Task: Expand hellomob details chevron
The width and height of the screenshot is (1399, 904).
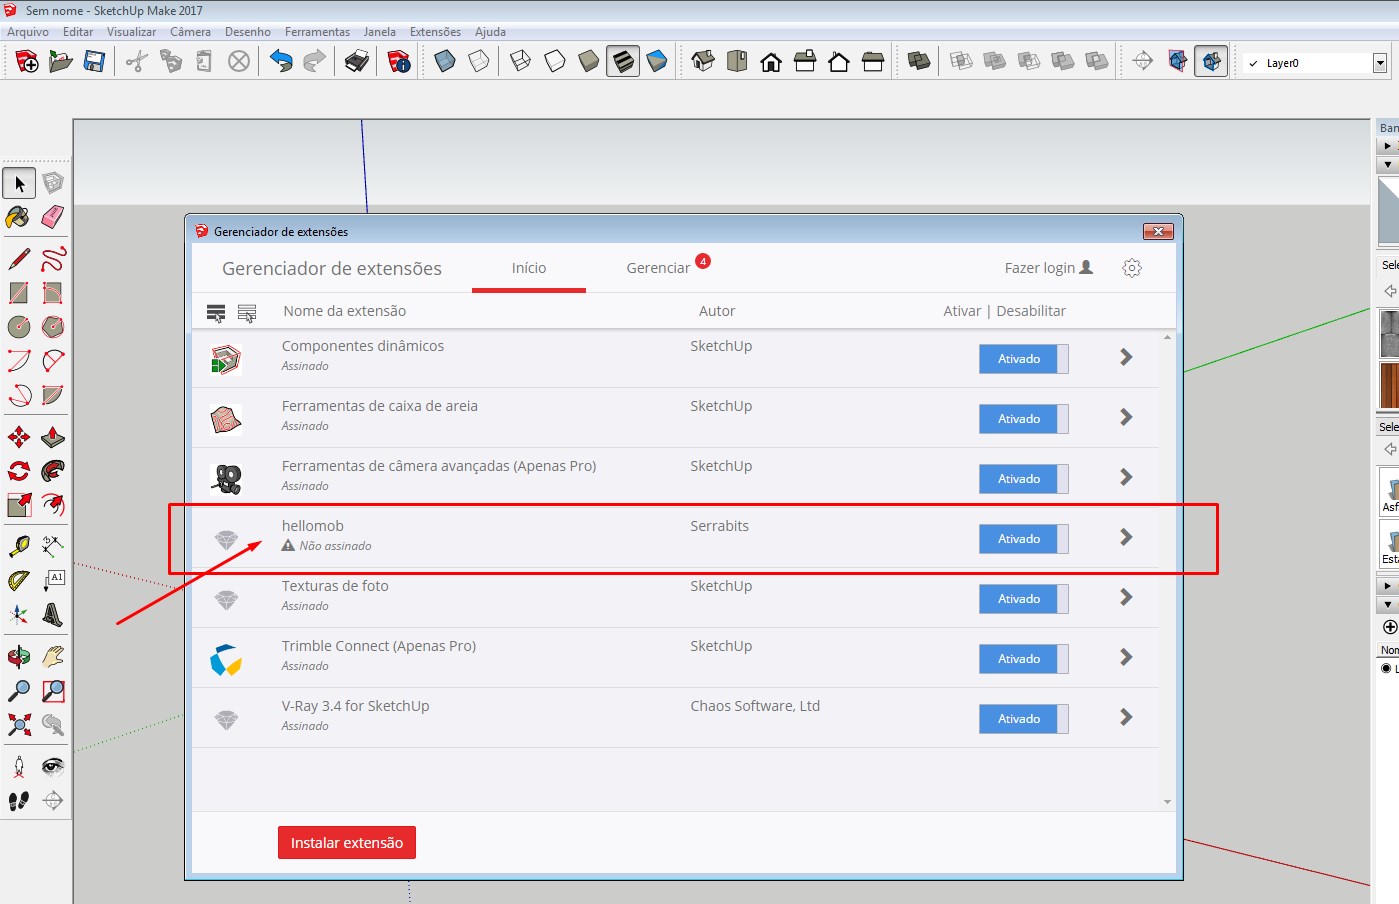Action: pyautogui.click(x=1126, y=537)
